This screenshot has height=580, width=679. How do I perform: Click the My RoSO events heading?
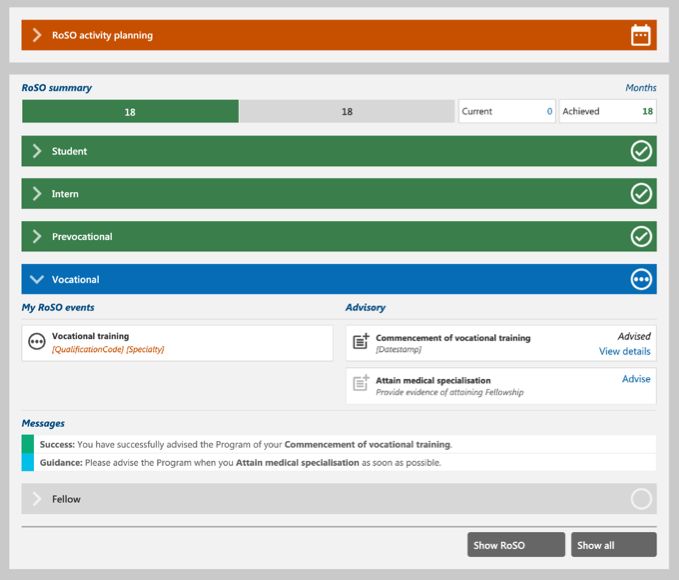click(58, 308)
